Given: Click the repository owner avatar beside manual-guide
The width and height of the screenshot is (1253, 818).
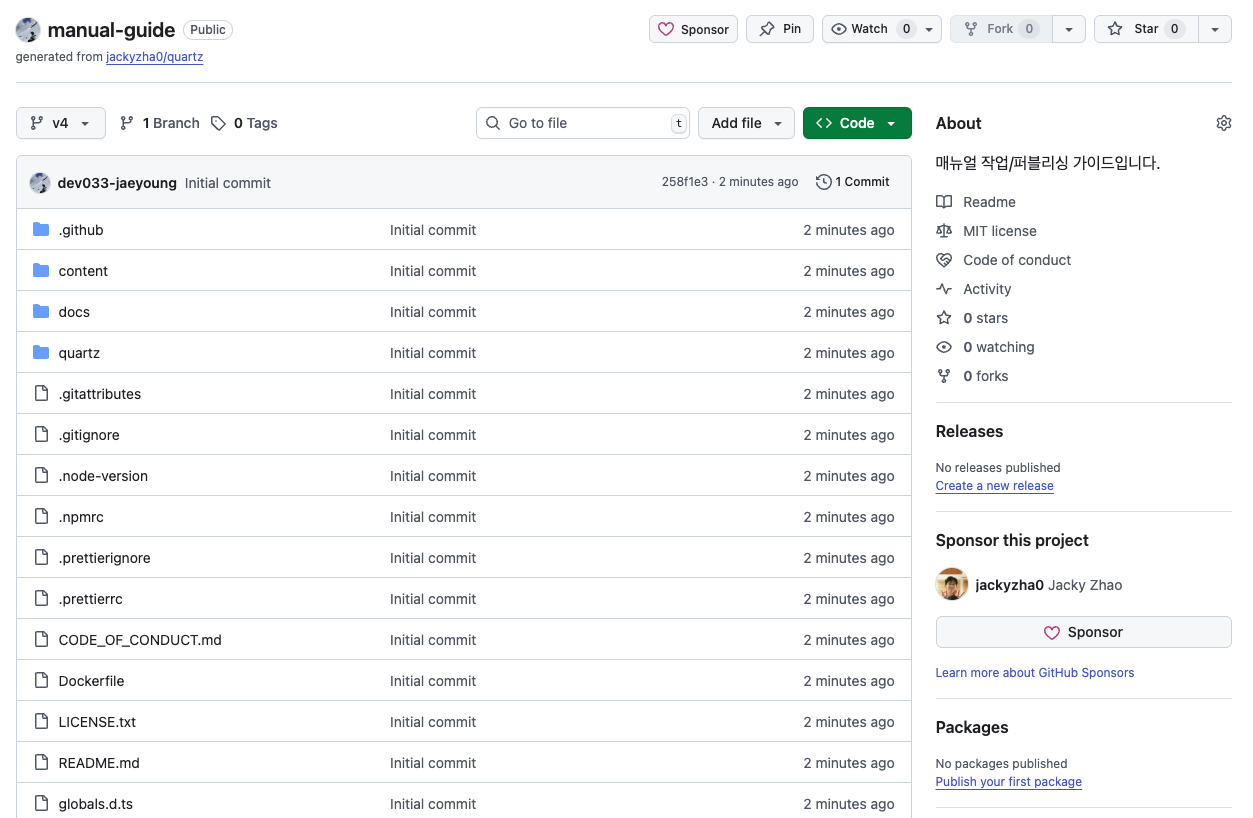Looking at the screenshot, I should [28, 30].
